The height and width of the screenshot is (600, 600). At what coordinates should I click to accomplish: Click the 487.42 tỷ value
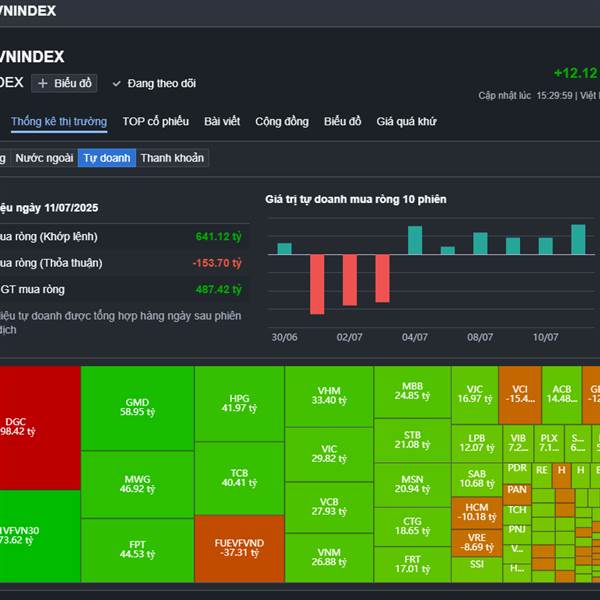point(218,290)
